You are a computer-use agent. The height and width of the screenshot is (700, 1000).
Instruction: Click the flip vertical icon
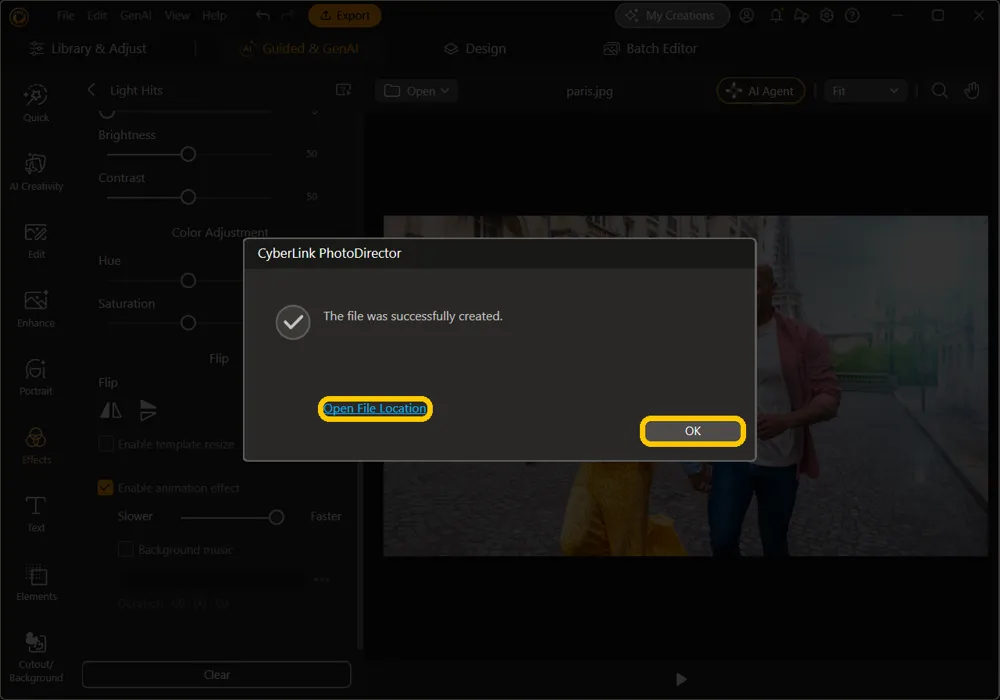point(147,410)
